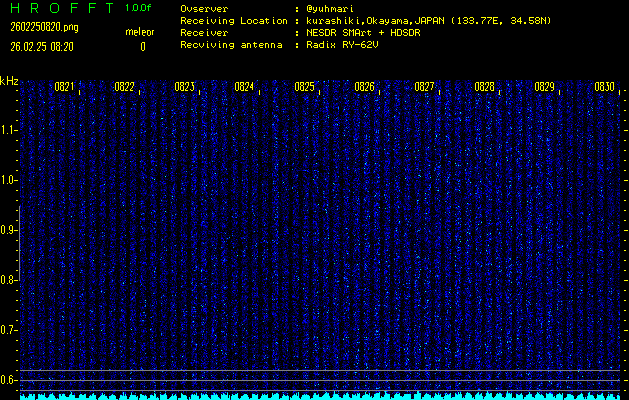Select the 0823 time marker

[x=184, y=87]
